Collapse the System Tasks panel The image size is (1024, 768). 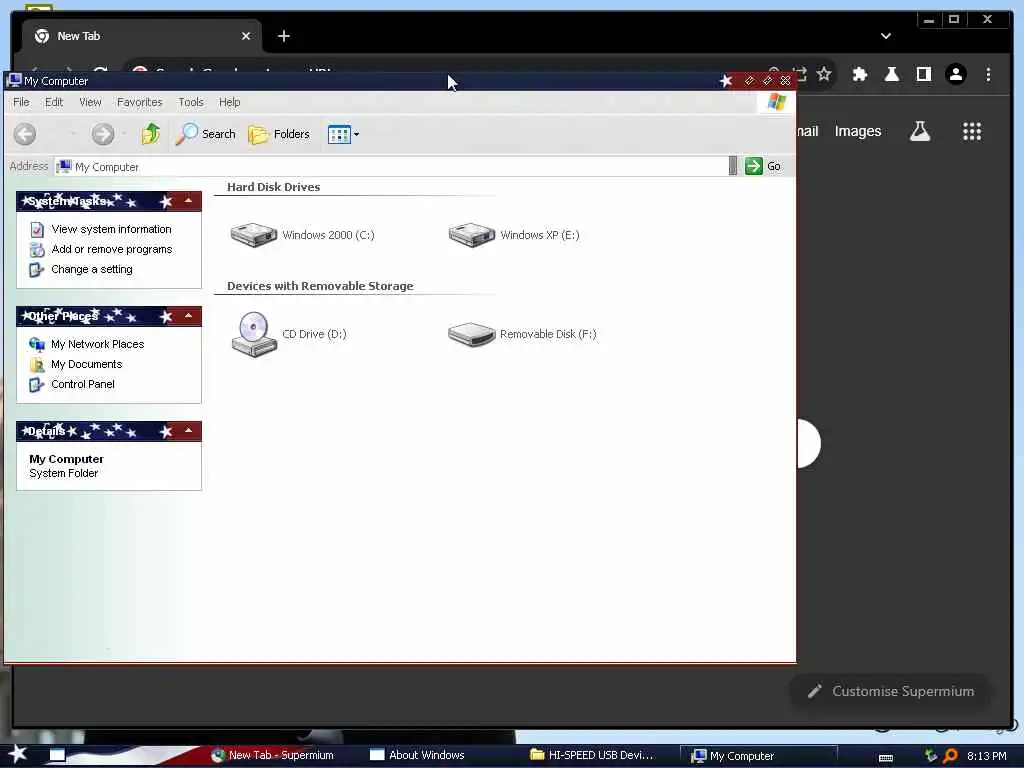(x=188, y=201)
